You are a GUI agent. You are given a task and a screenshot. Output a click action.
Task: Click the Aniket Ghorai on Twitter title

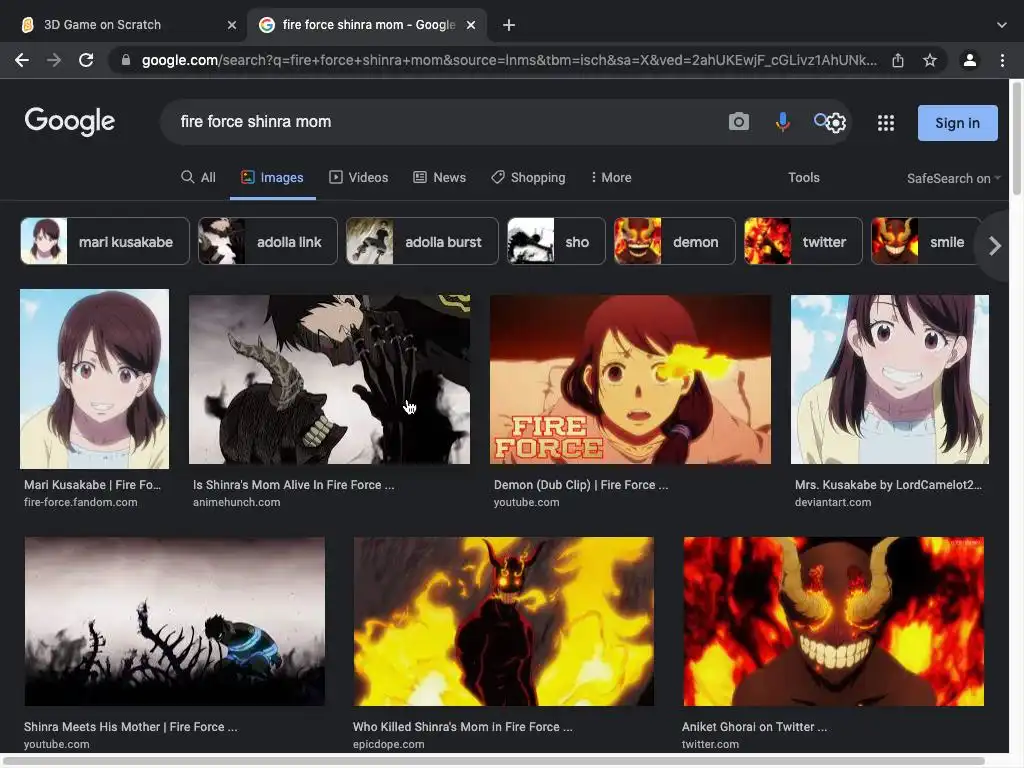754,726
